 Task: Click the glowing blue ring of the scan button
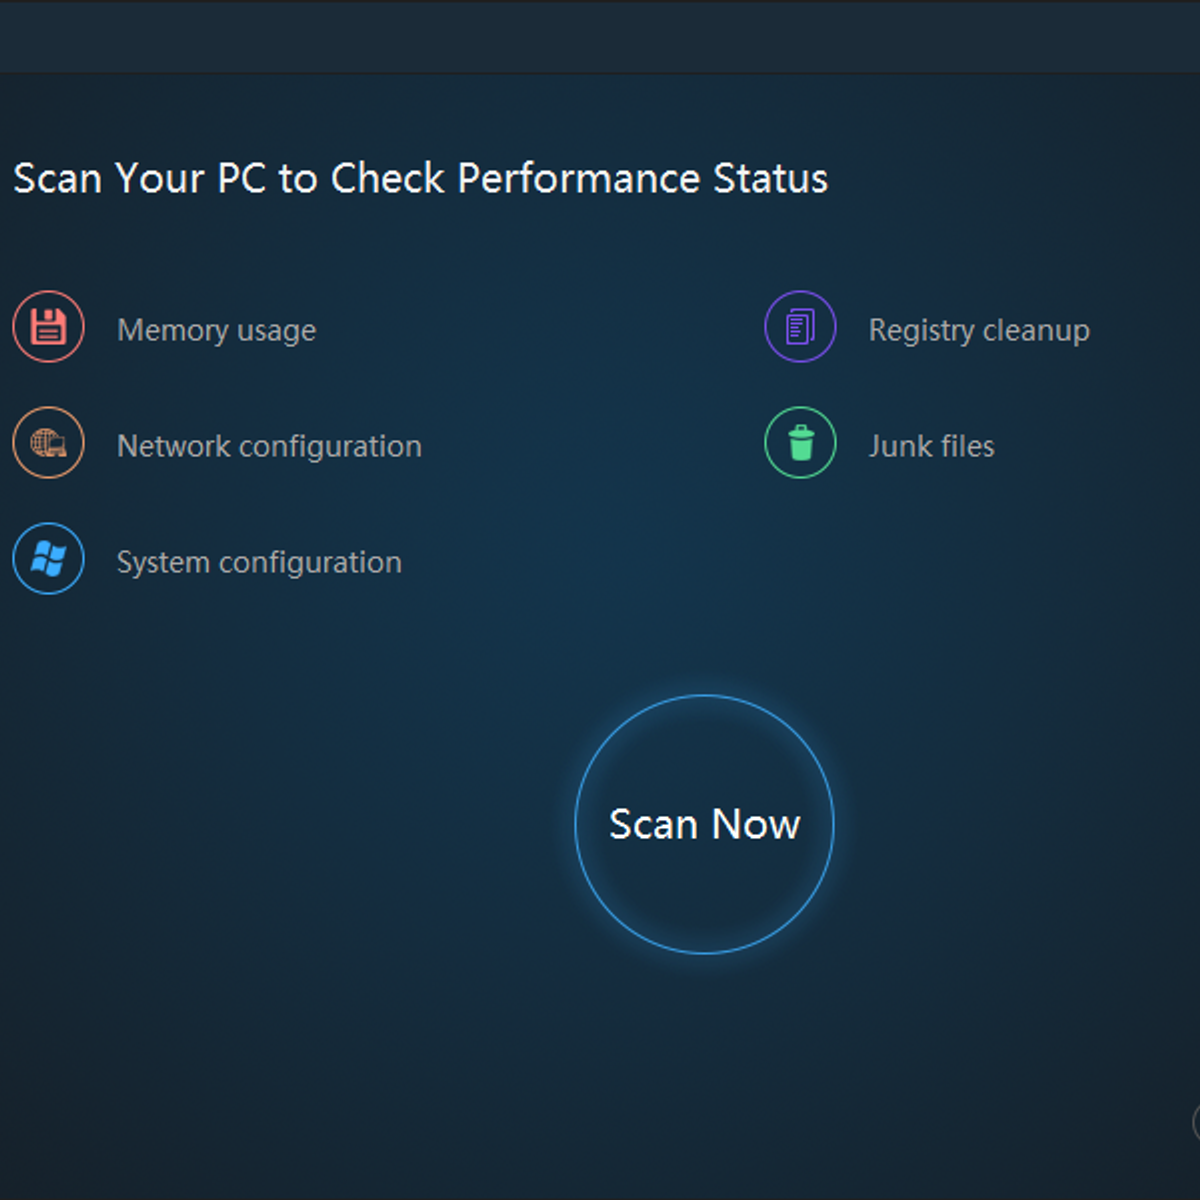(704, 697)
